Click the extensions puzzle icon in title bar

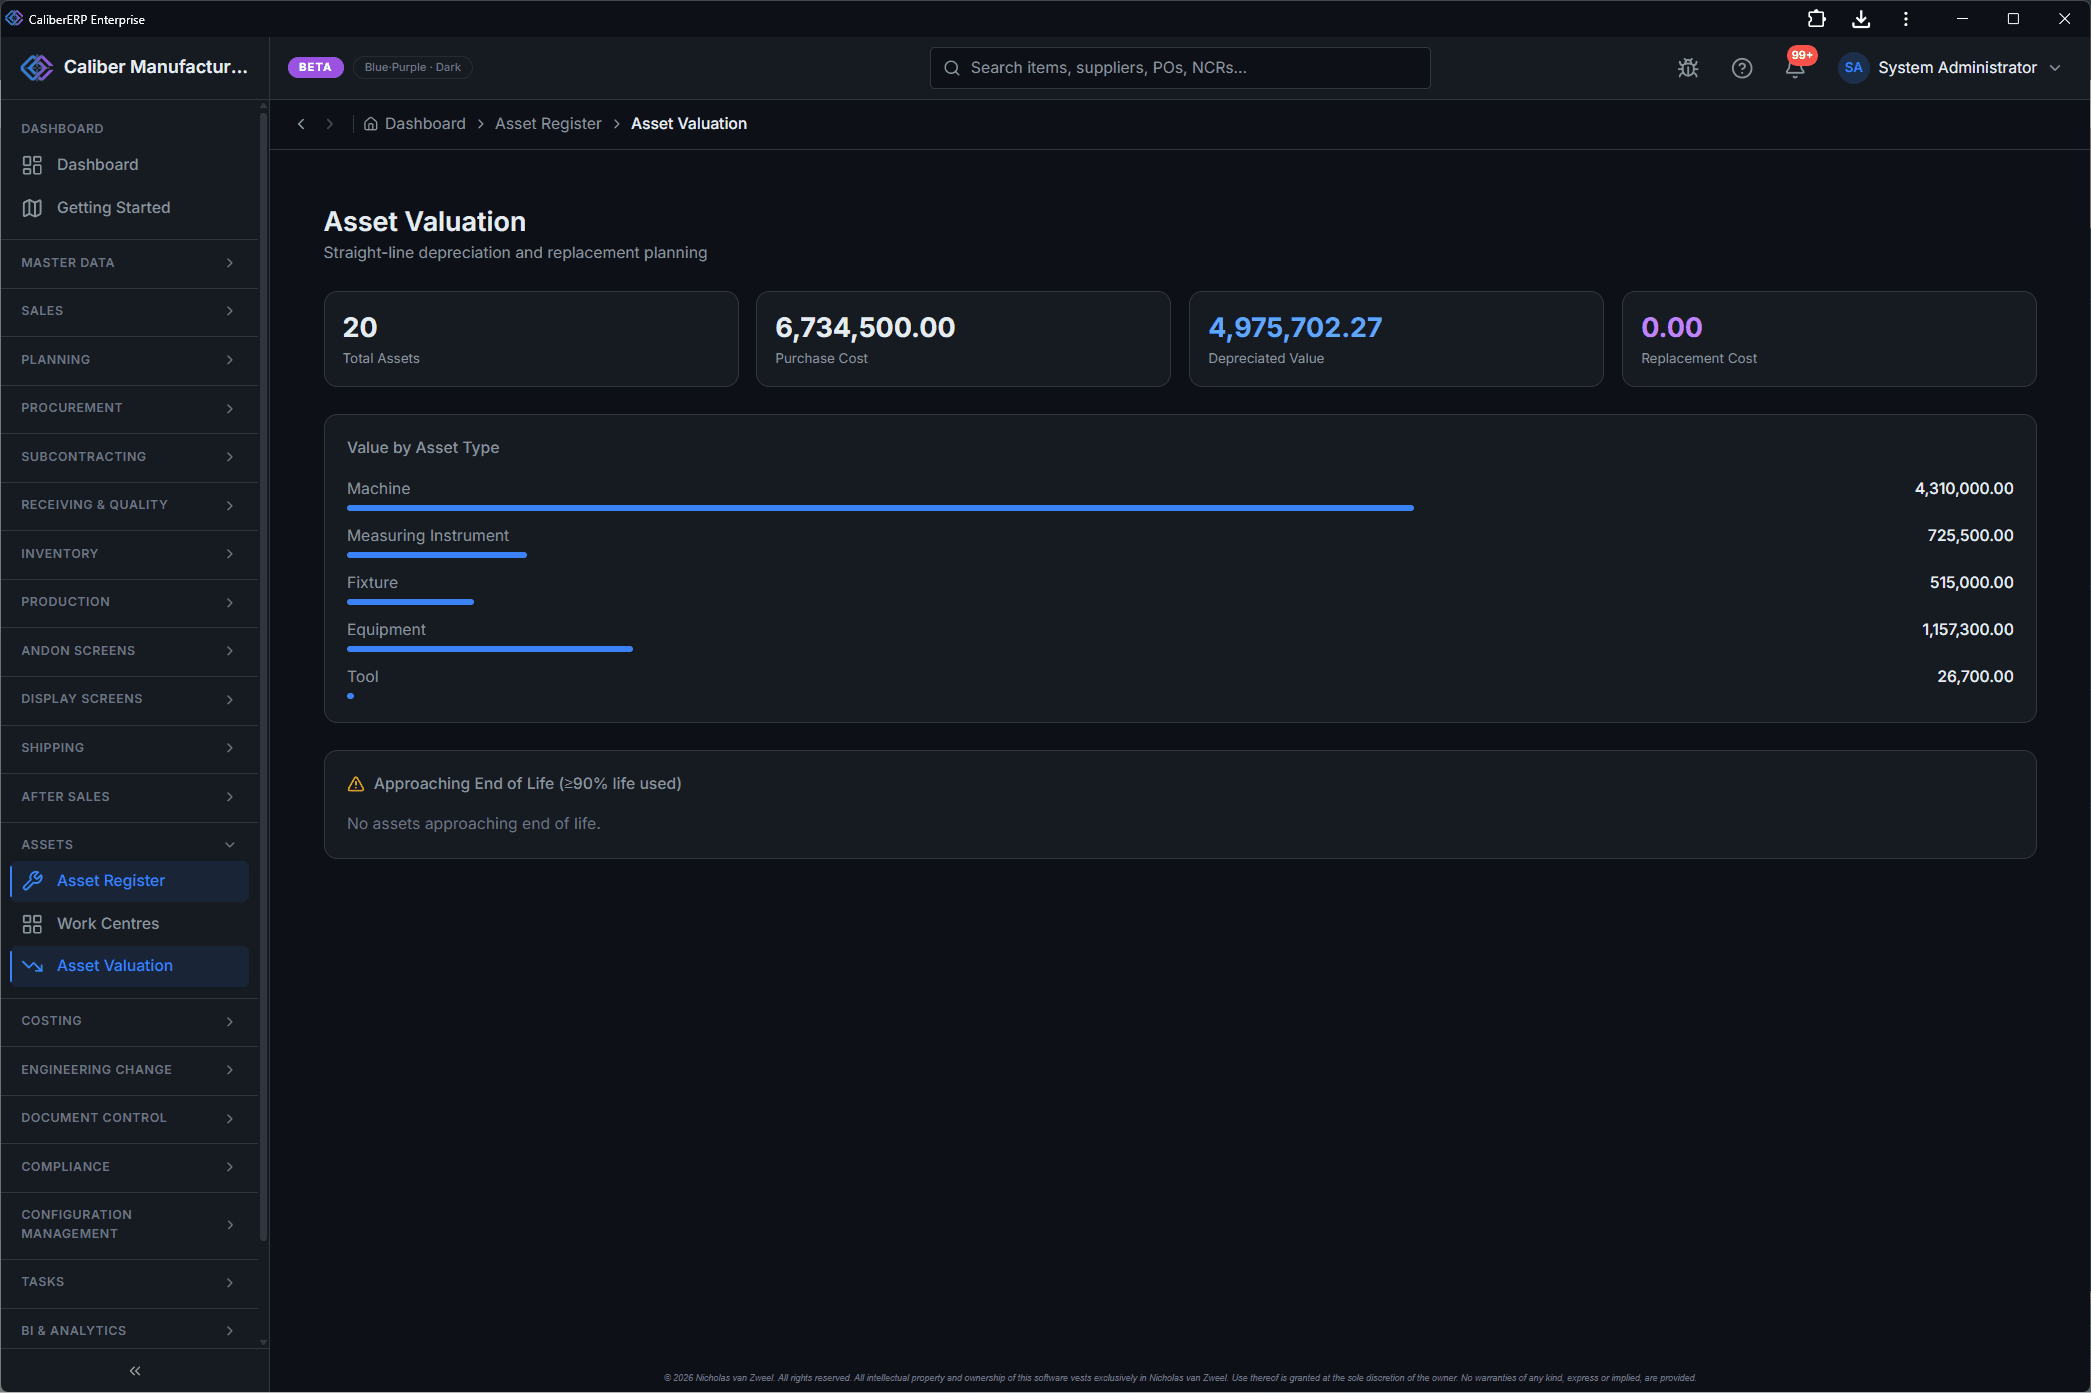(x=1816, y=19)
